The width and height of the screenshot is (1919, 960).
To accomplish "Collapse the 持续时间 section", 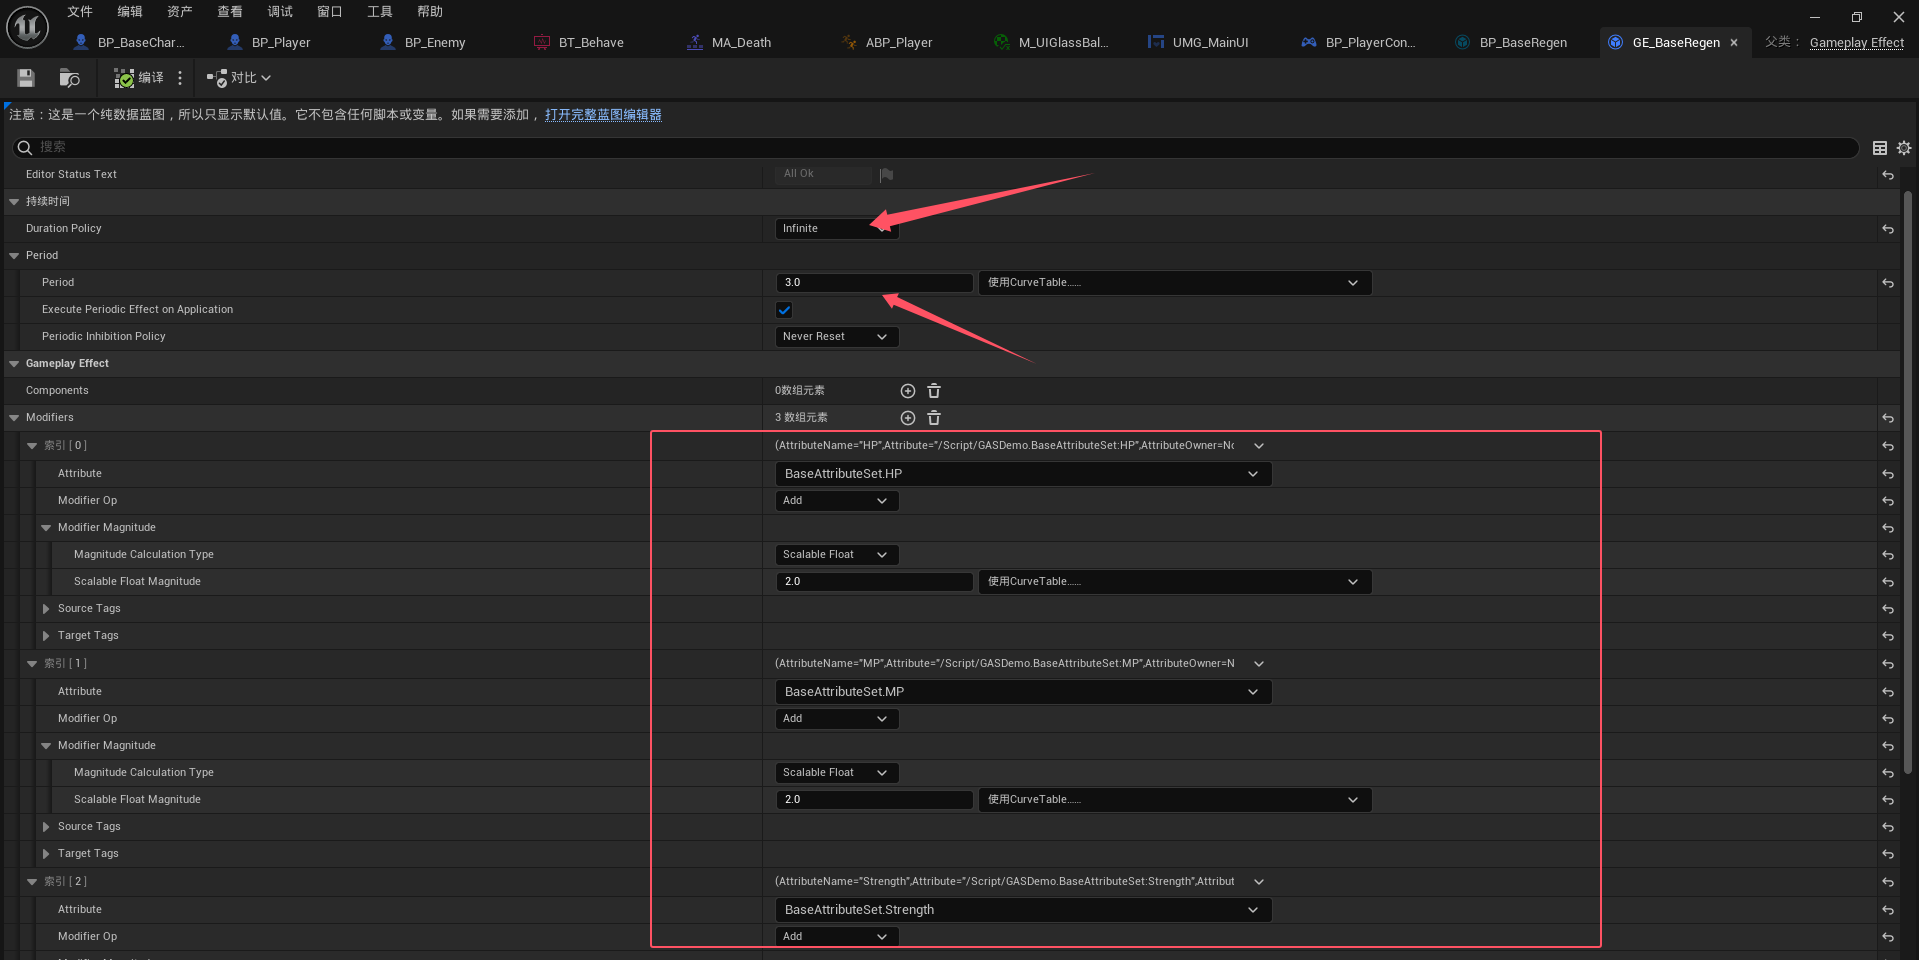I will pos(14,202).
